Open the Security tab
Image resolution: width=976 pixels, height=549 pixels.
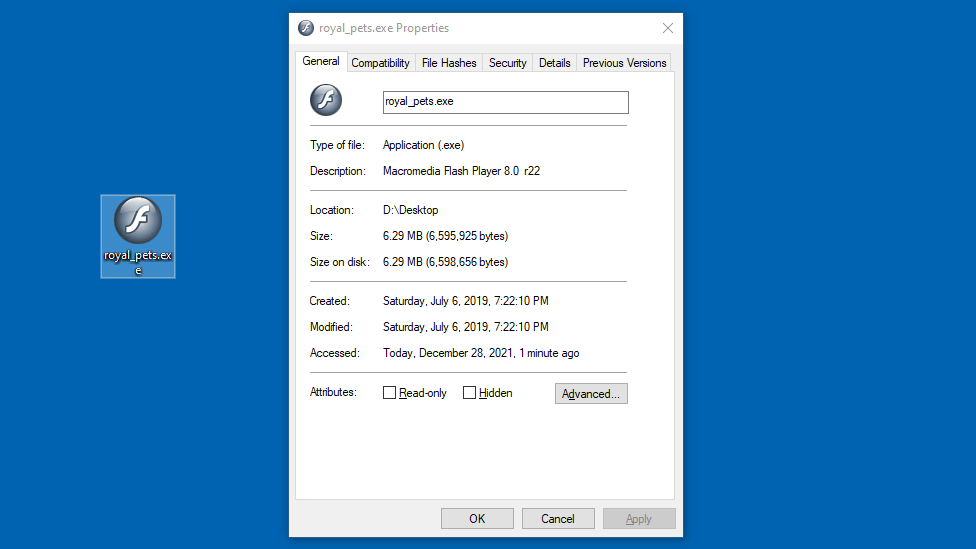(x=507, y=63)
